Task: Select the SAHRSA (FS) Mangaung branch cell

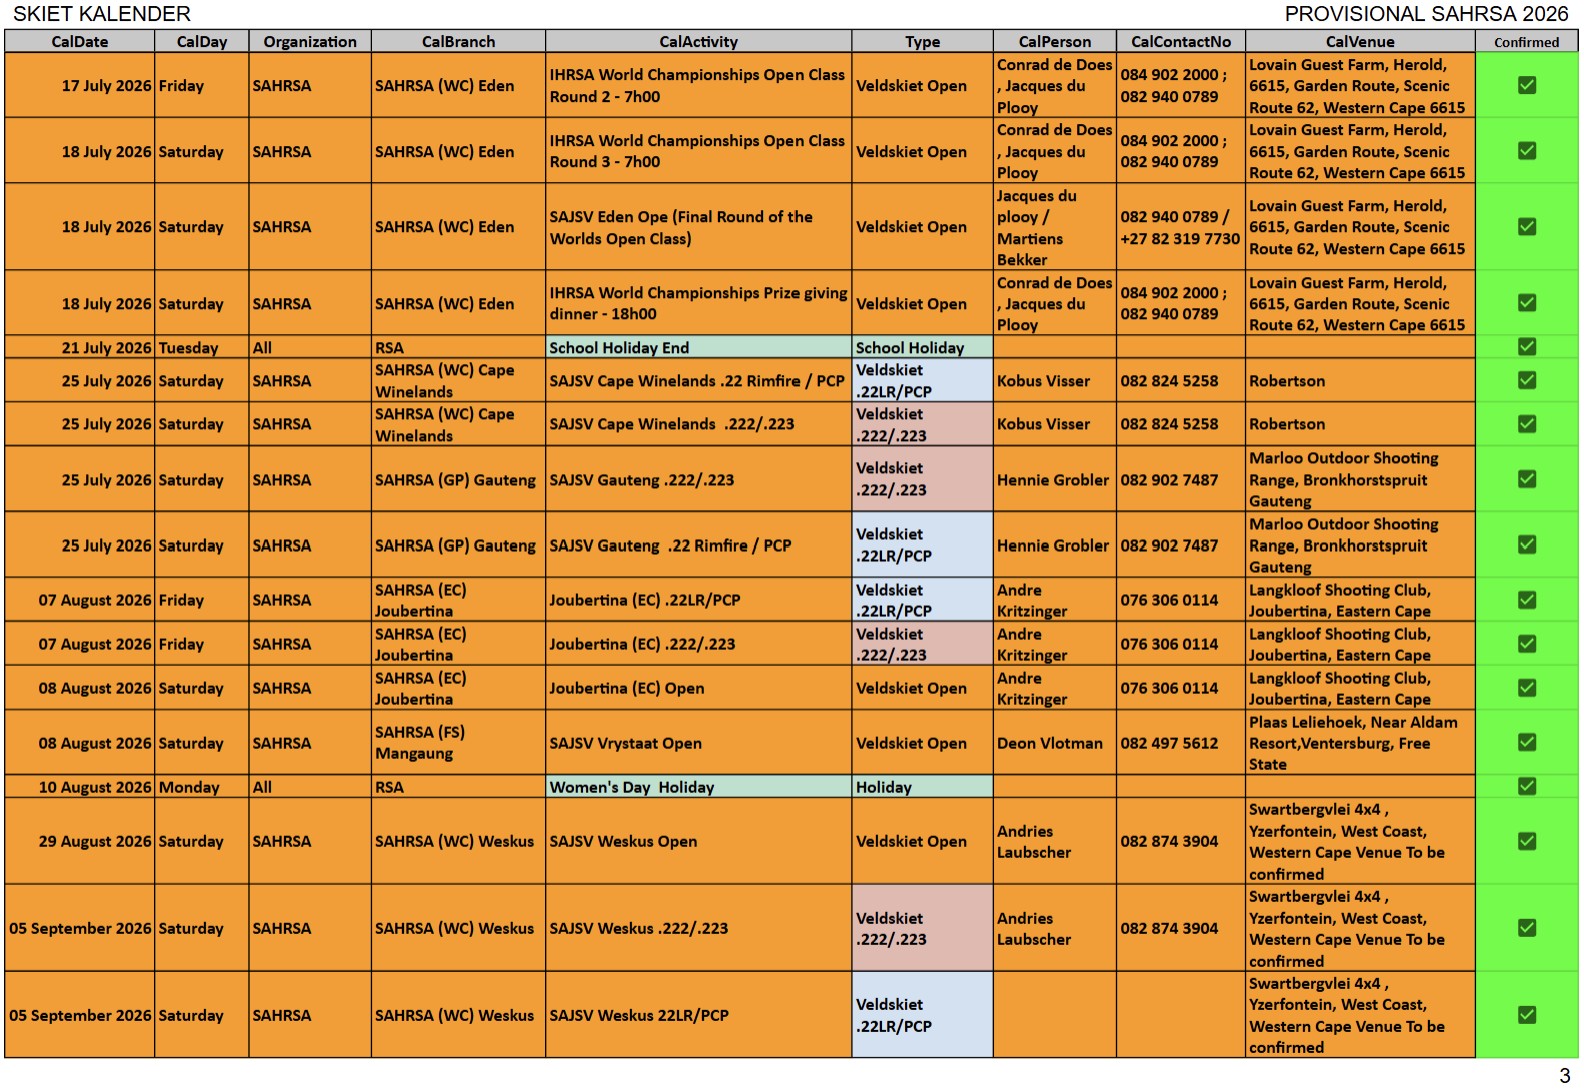Action: [458, 743]
